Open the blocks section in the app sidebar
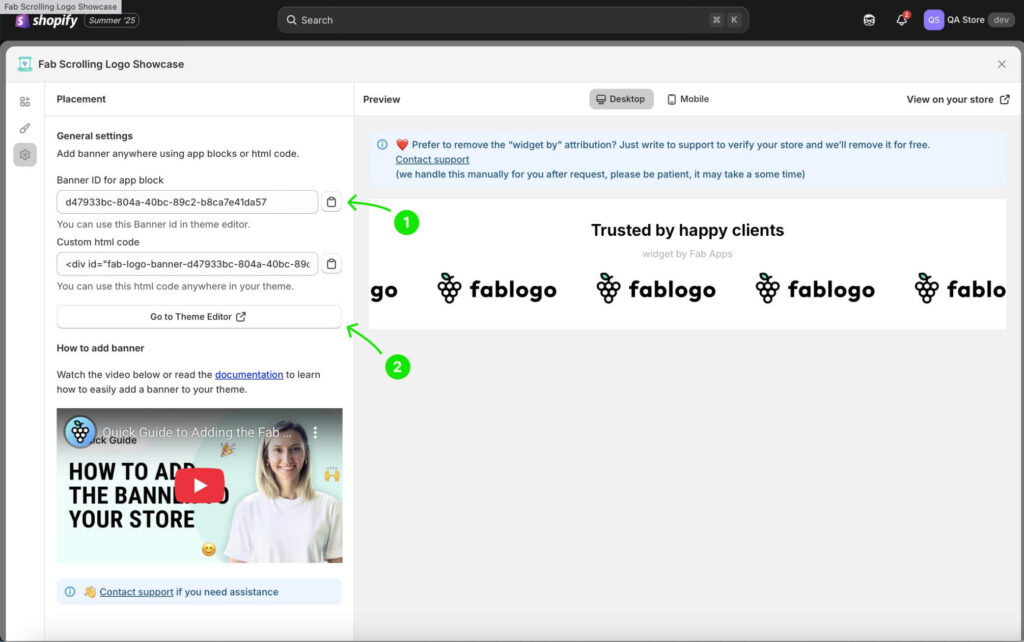1024x642 pixels. click(25, 101)
